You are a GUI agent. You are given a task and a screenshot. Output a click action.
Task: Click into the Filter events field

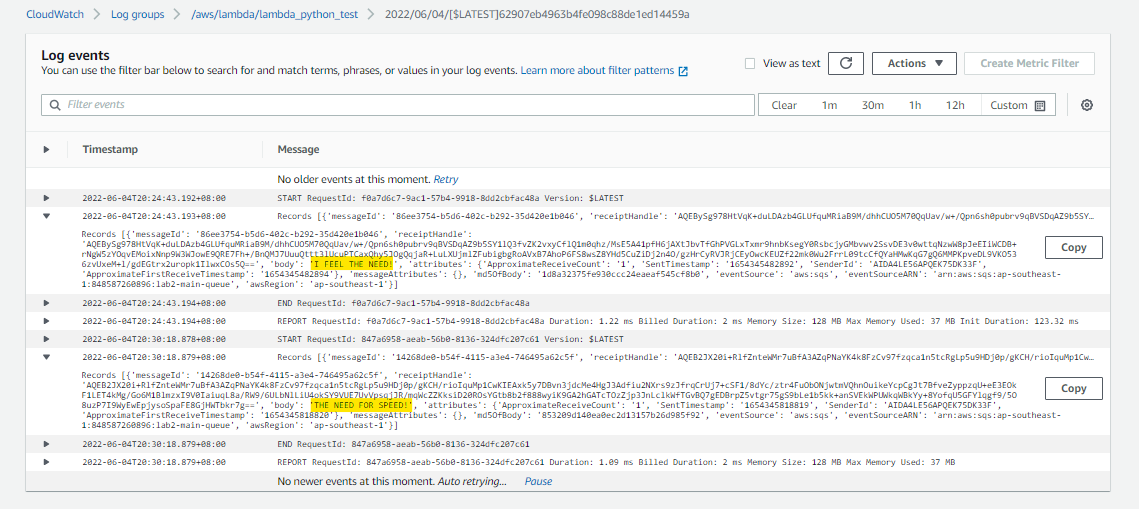(397, 105)
